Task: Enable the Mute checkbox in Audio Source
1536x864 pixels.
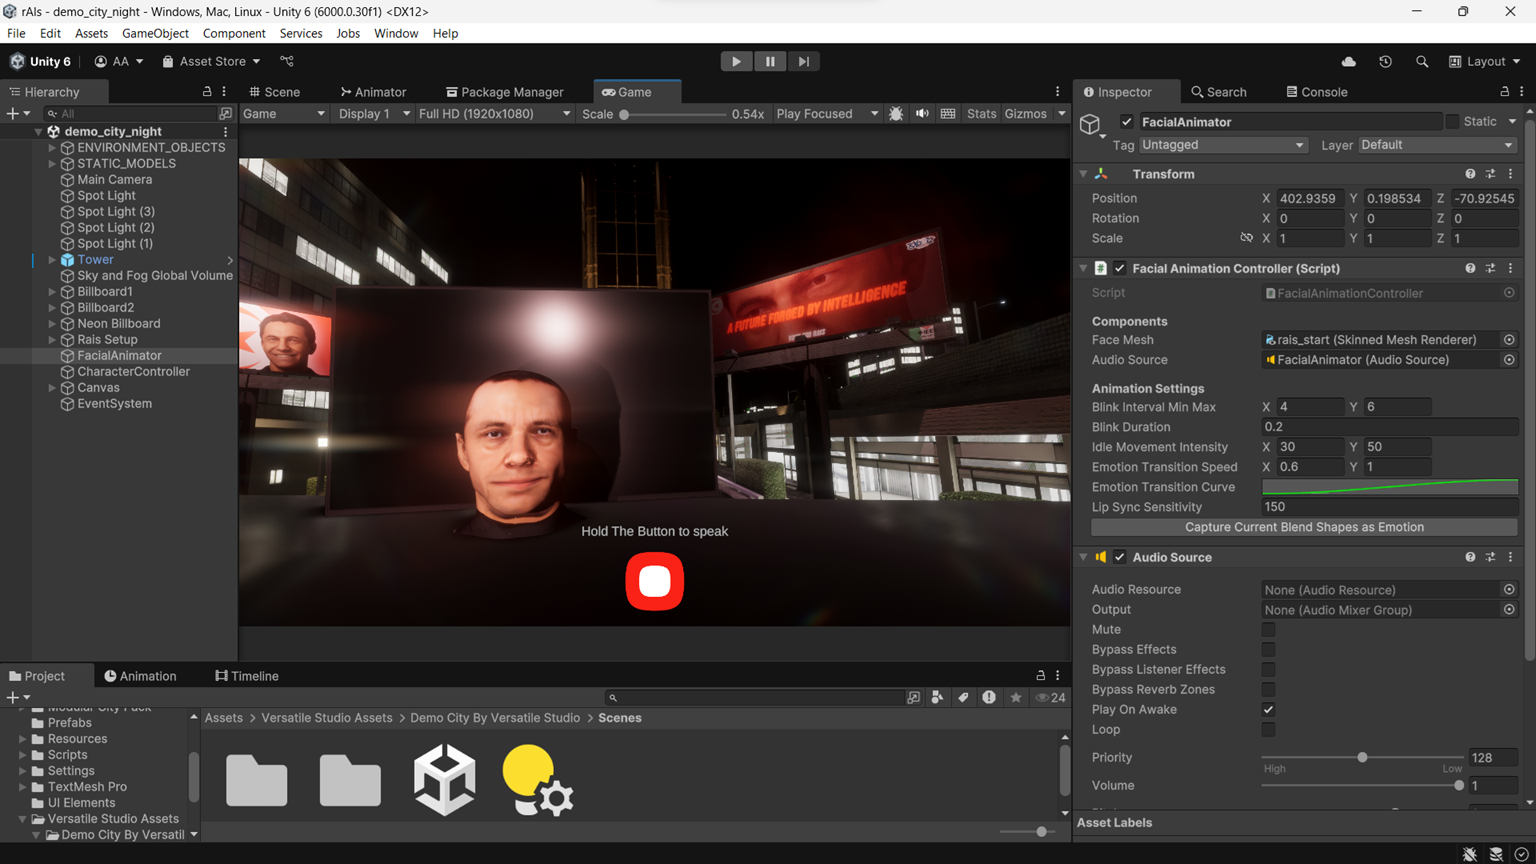Action: tap(1268, 629)
